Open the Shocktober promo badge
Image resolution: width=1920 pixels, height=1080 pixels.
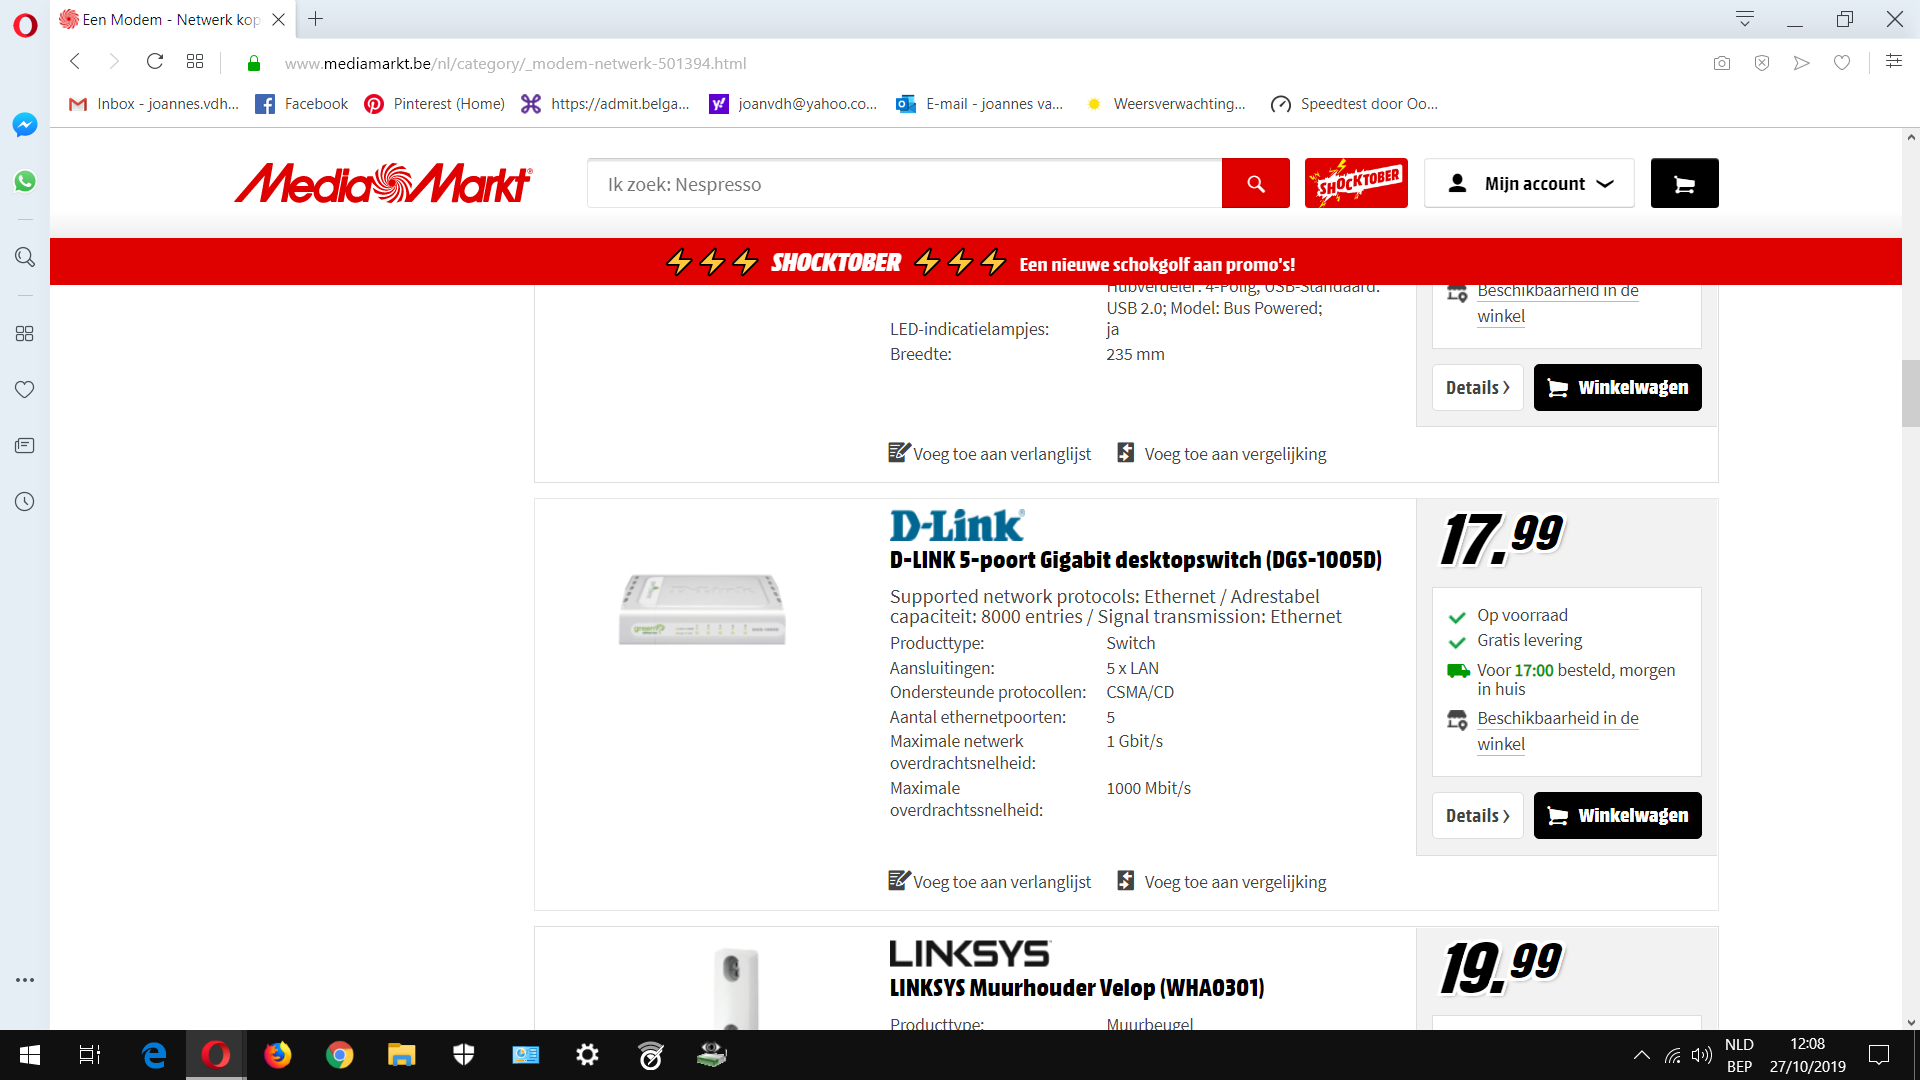1356,183
